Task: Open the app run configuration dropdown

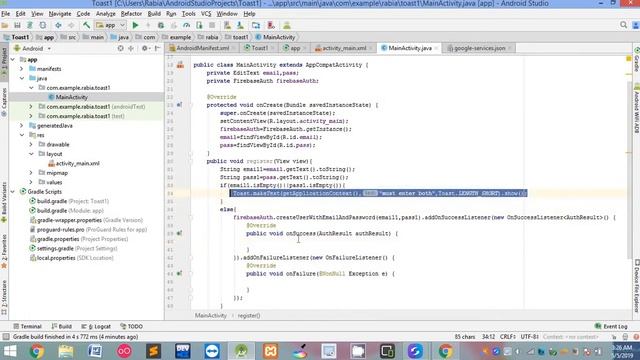Action: click(110, 25)
